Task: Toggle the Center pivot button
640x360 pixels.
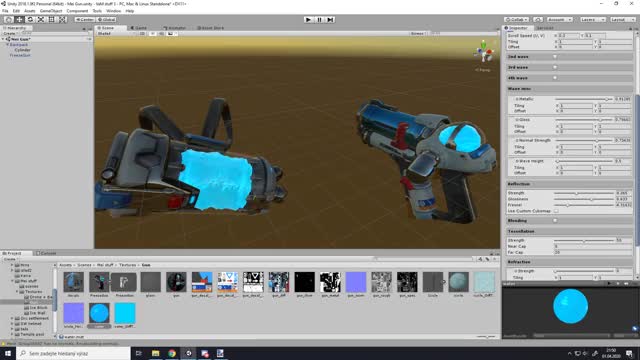Action: (x=84, y=20)
